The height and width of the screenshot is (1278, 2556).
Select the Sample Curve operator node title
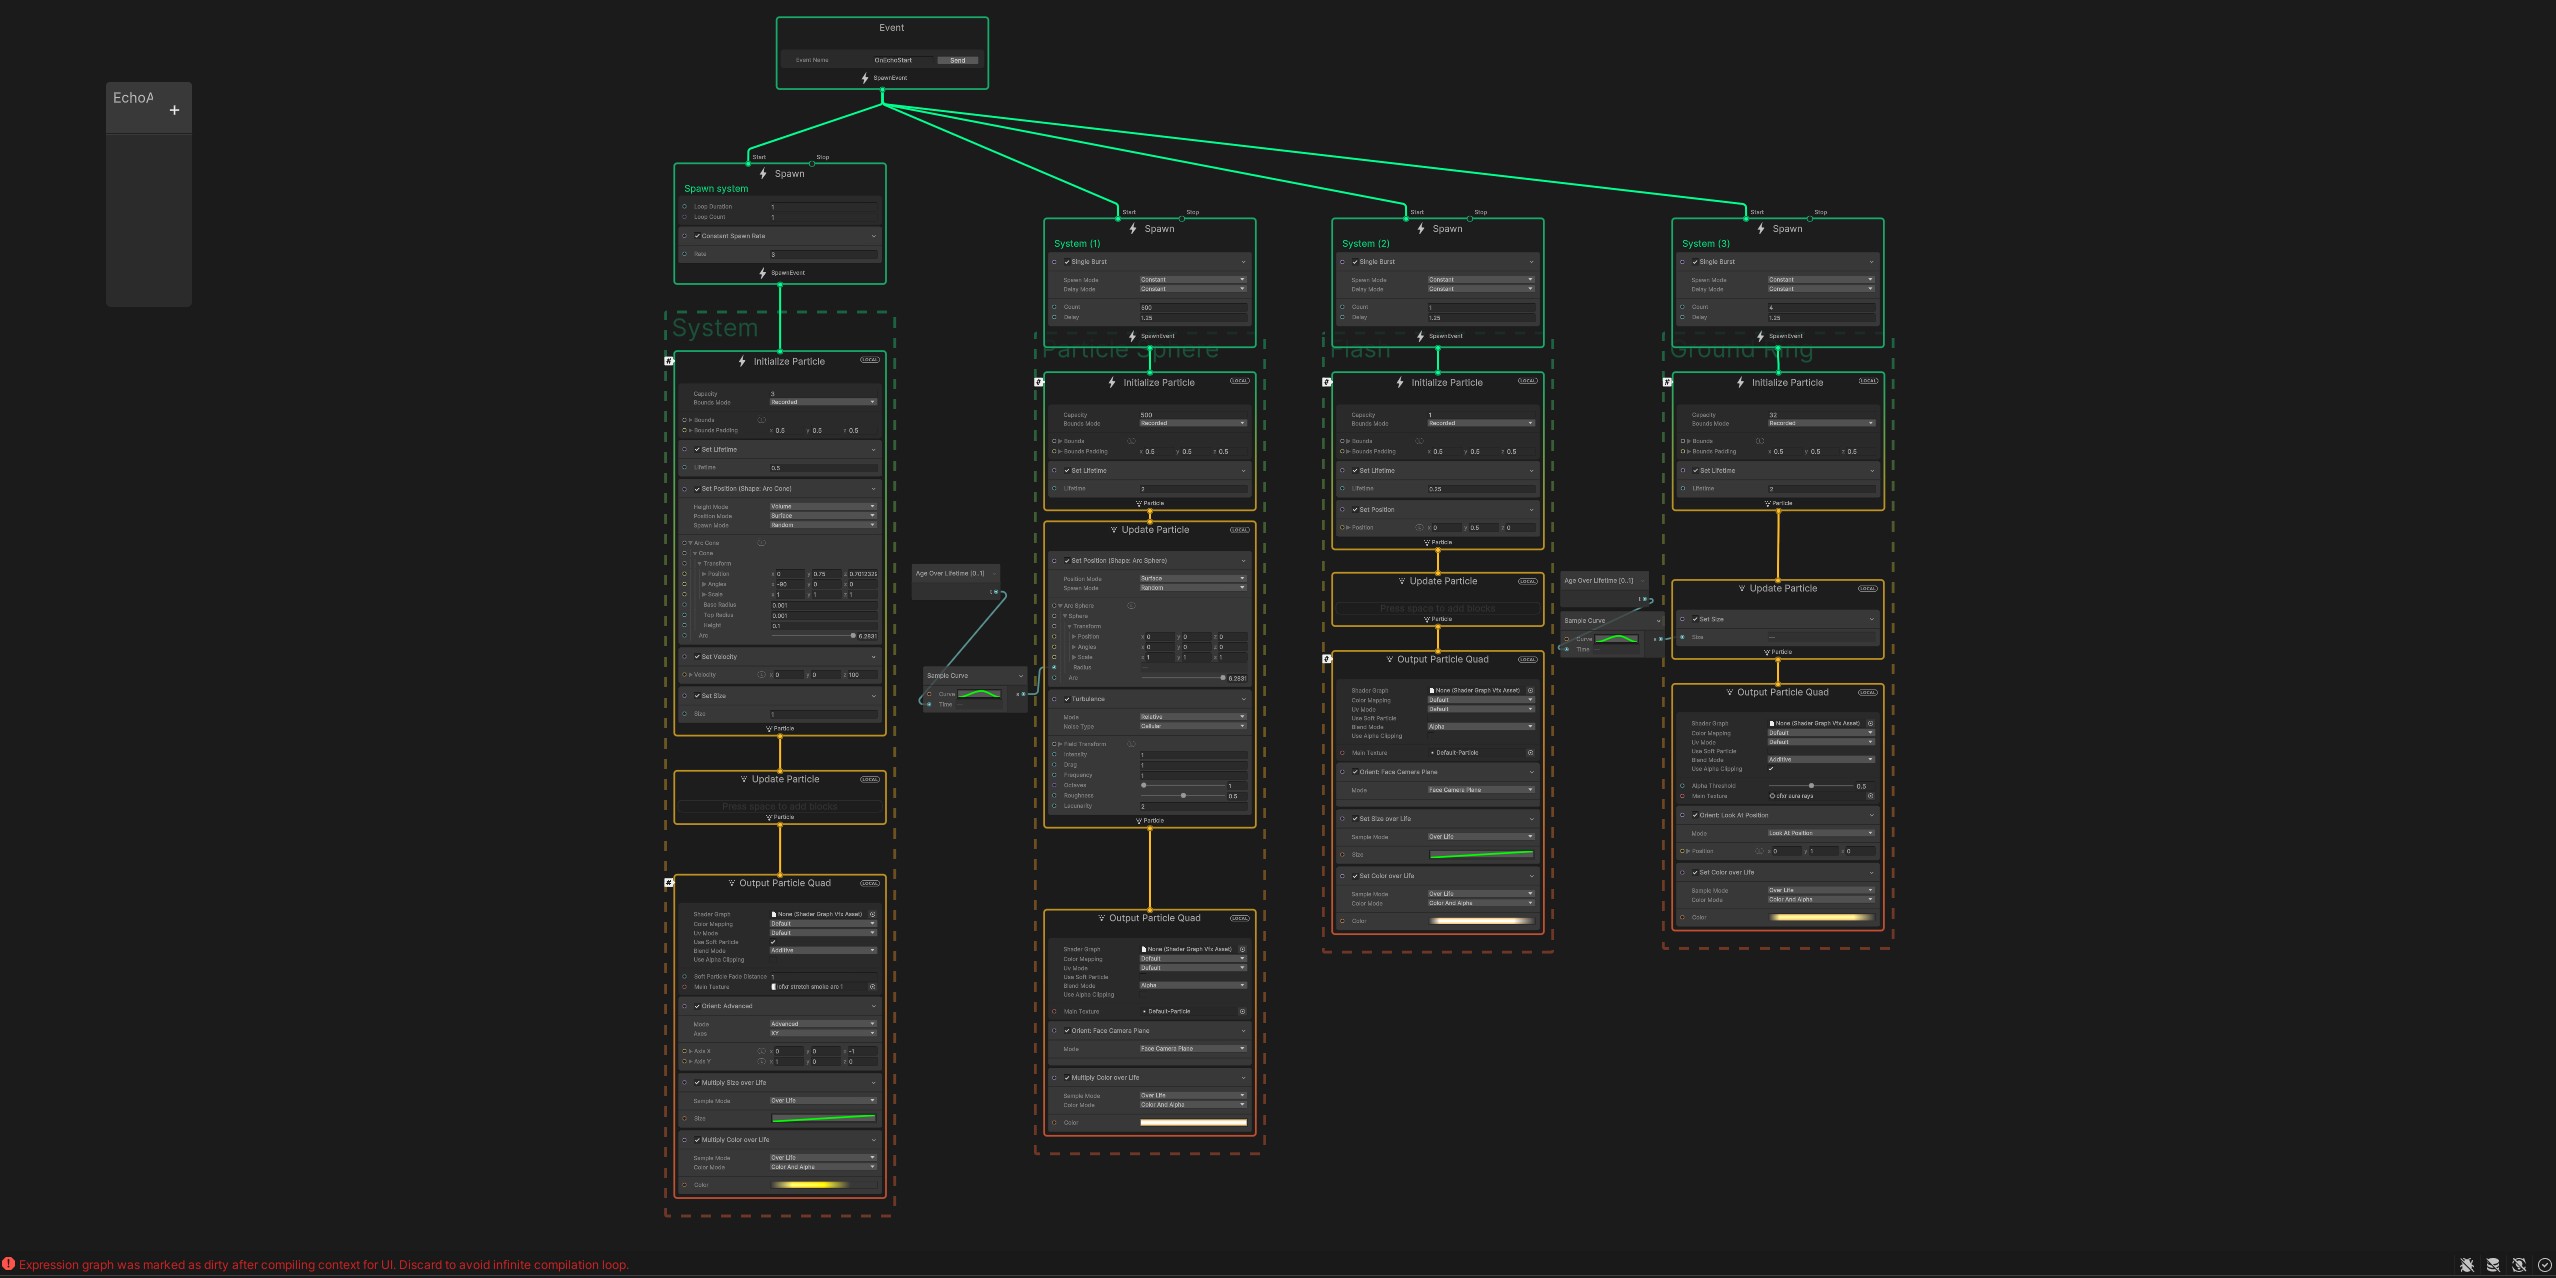(947, 676)
